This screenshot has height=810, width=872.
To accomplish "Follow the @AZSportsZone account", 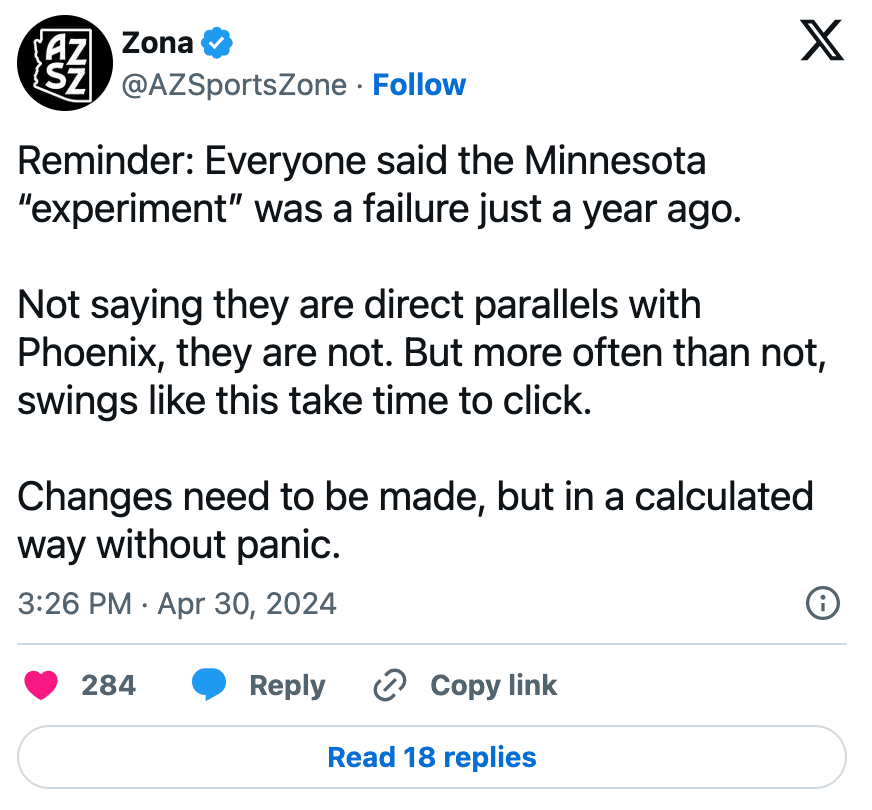I will pos(419,85).
